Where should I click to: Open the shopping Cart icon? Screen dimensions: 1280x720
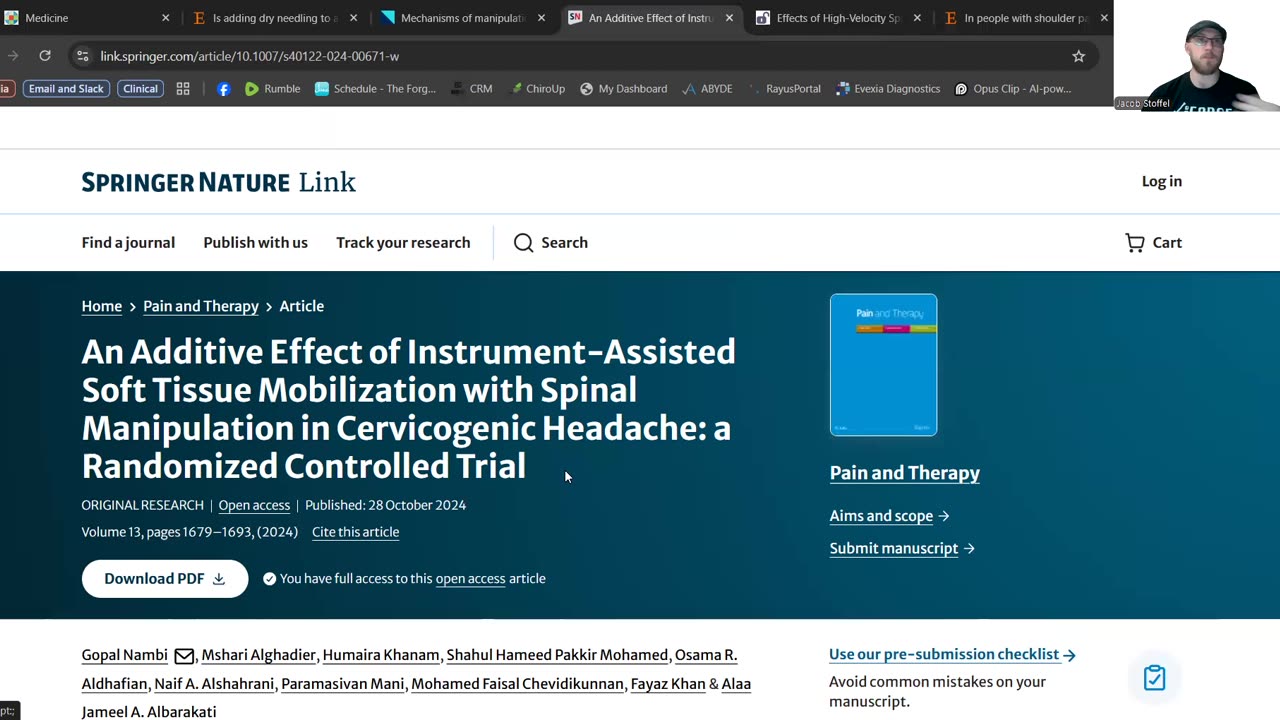coord(1135,243)
